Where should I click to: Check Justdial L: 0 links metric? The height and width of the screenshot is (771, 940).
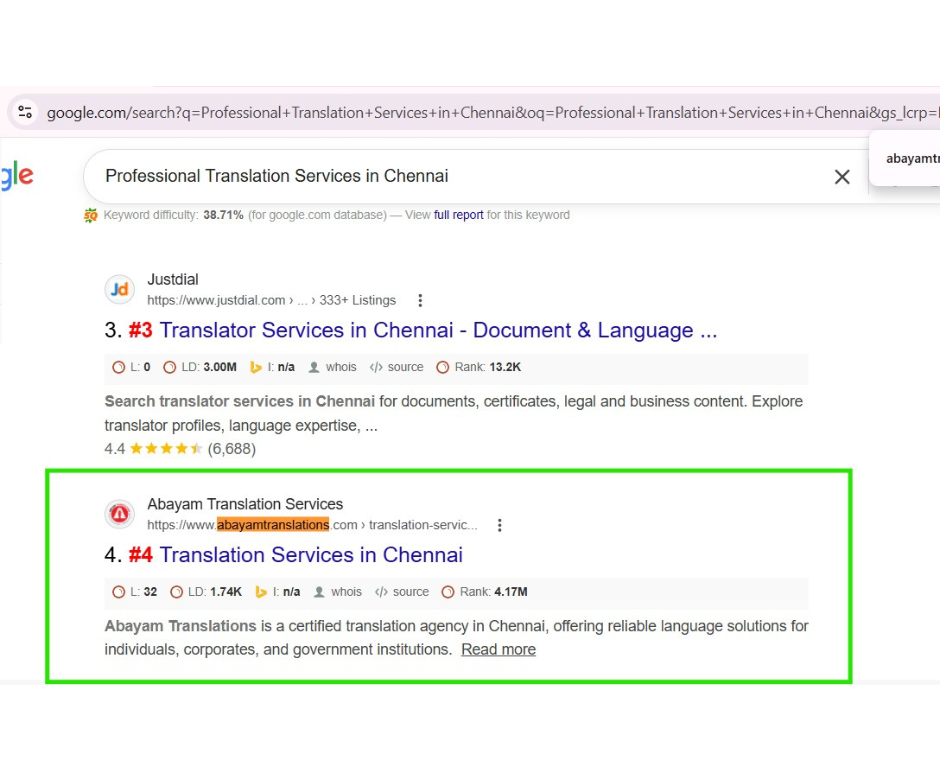(x=131, y=367)
